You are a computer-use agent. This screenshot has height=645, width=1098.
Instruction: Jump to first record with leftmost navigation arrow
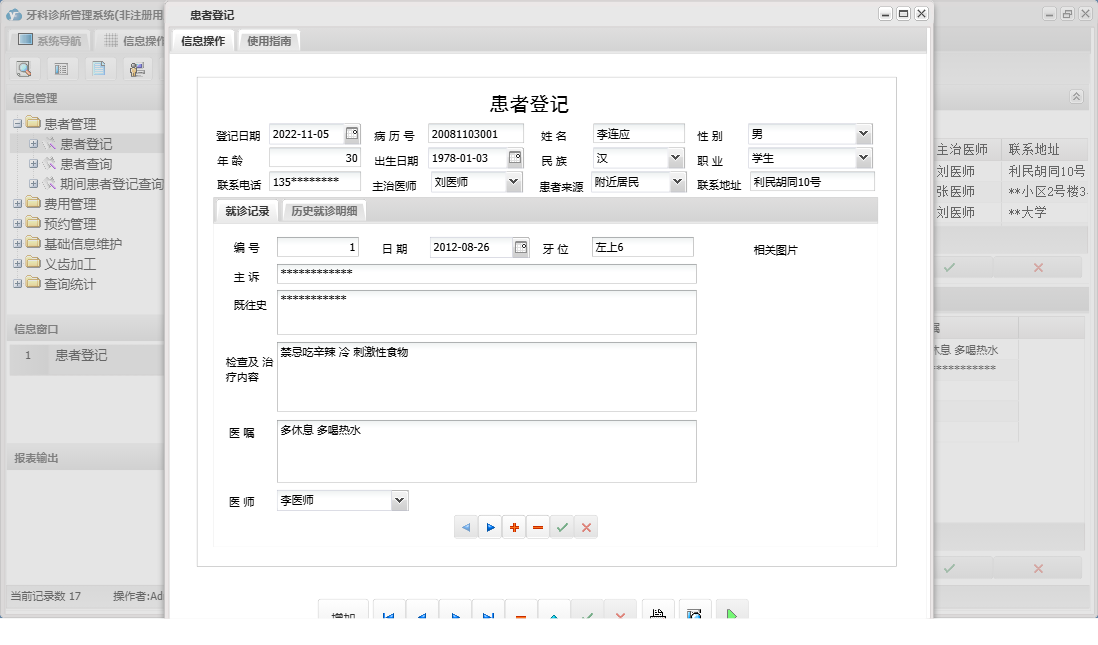(x=389, y=612)
